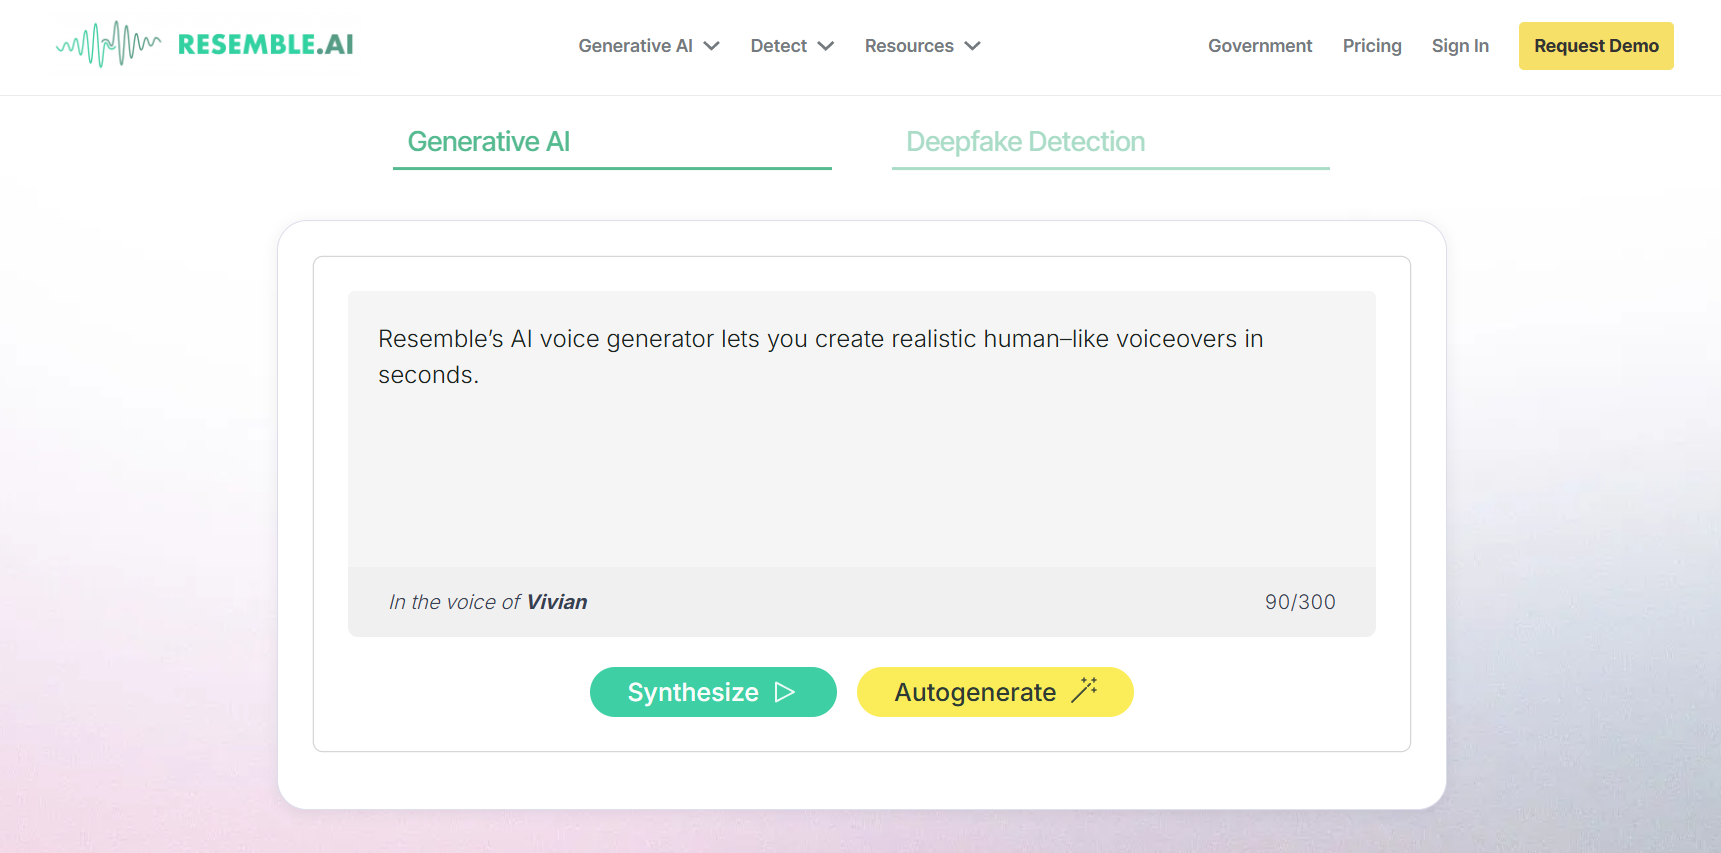Image resolution: width=1721 pixels, height=853 pixels.
Task: Open the Generative AI dropdown menu
Action: 649,46
